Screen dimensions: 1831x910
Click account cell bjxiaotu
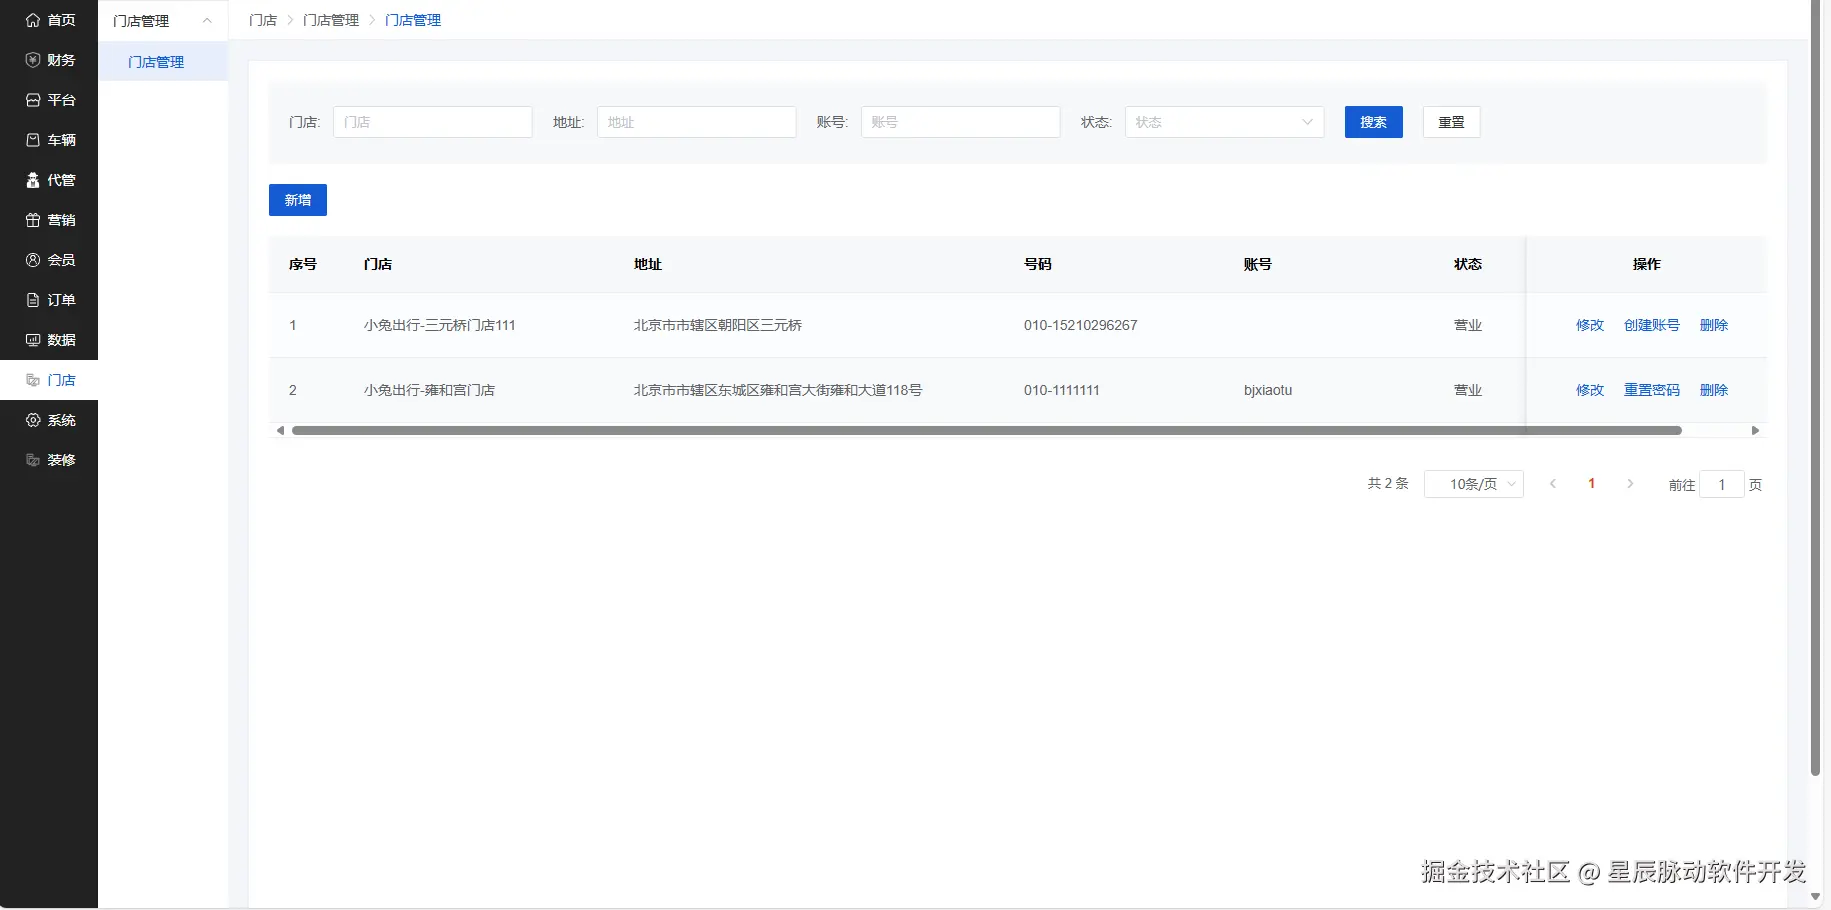point(1268,390)
